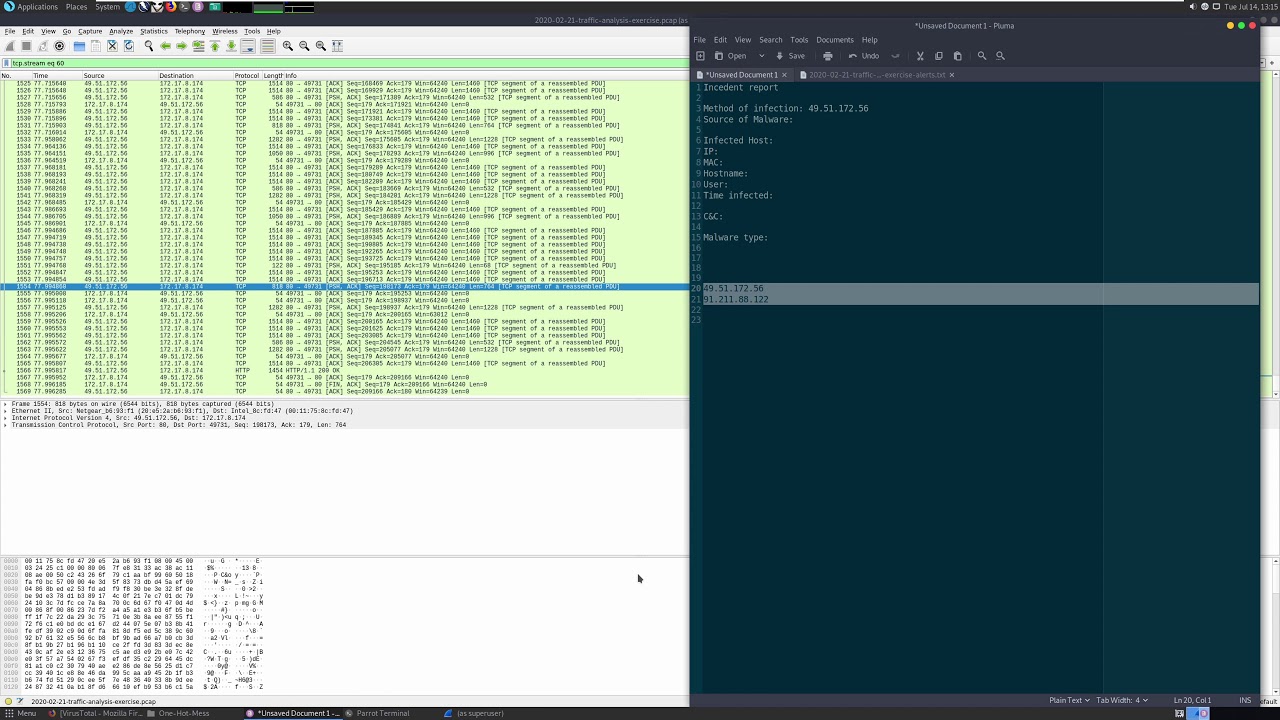Switch to the exercise-alerts.txt tab in Pluma
This screenshot has height=720, width=1280.
(x=876, y=75)
